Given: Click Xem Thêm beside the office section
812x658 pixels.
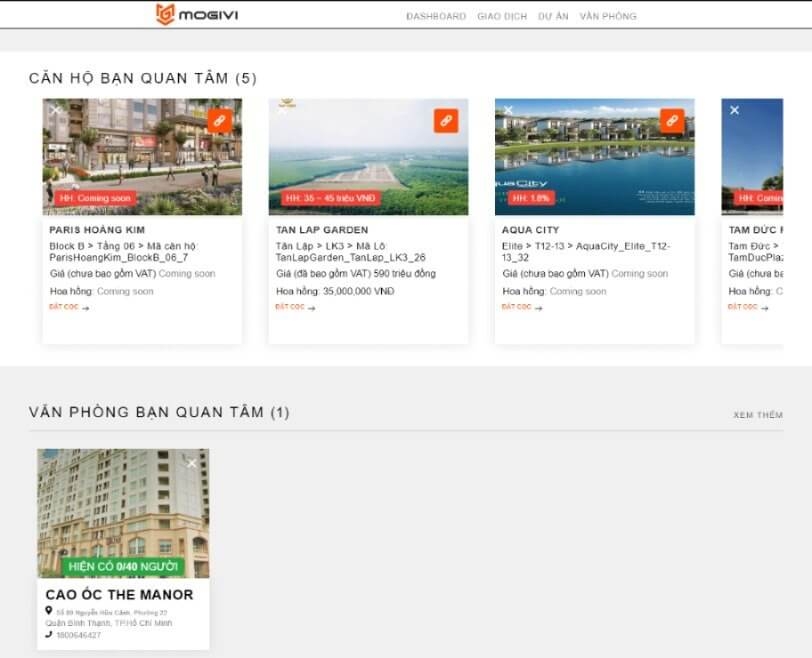Looking at the screenshot, I should (757, 415).
